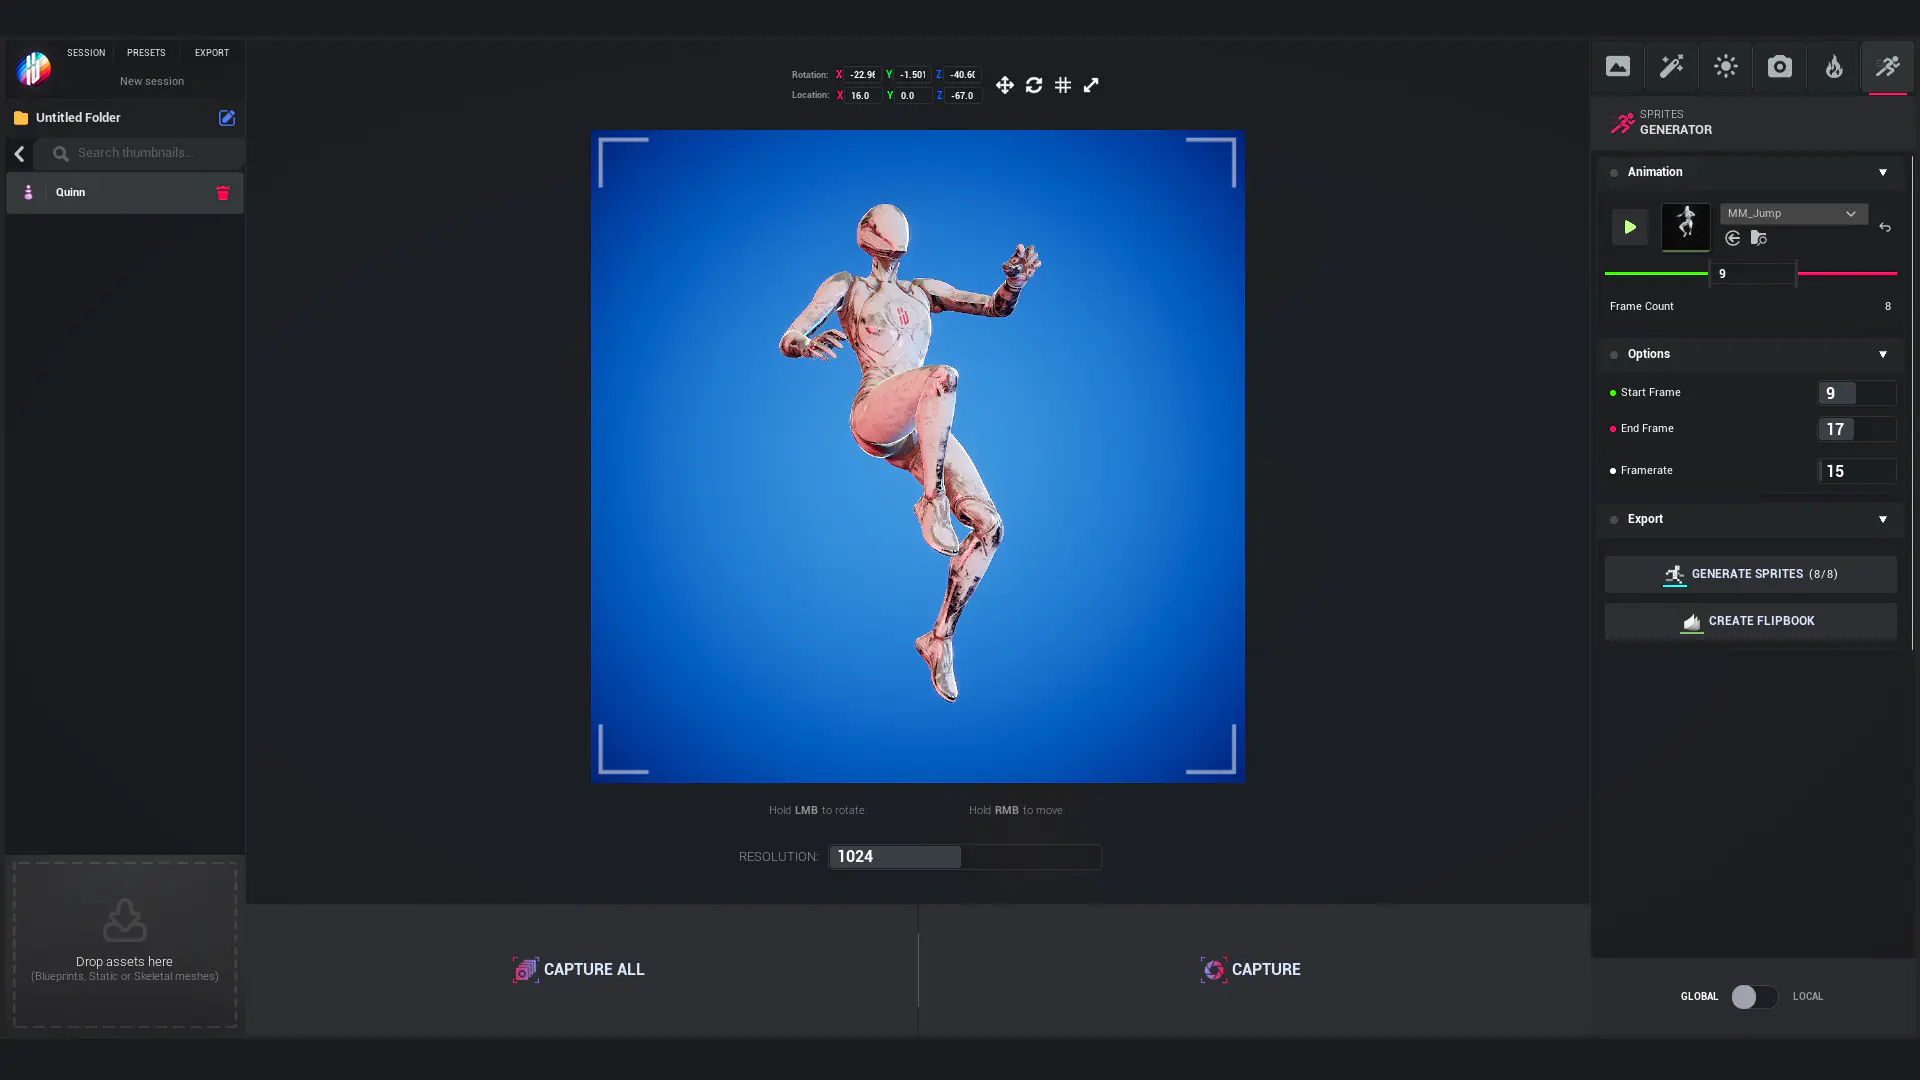Image resolution: width=1920 pixels, height=1080 pixels.
Task: Collapse the Animation section
Action: click(x=1882, y=173)
